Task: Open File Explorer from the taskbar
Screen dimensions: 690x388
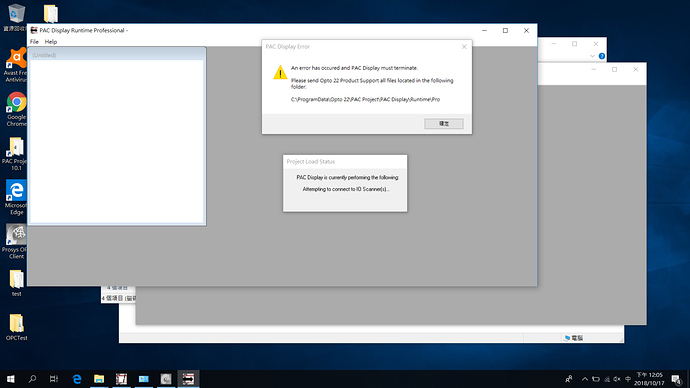Action: [99, 379]
